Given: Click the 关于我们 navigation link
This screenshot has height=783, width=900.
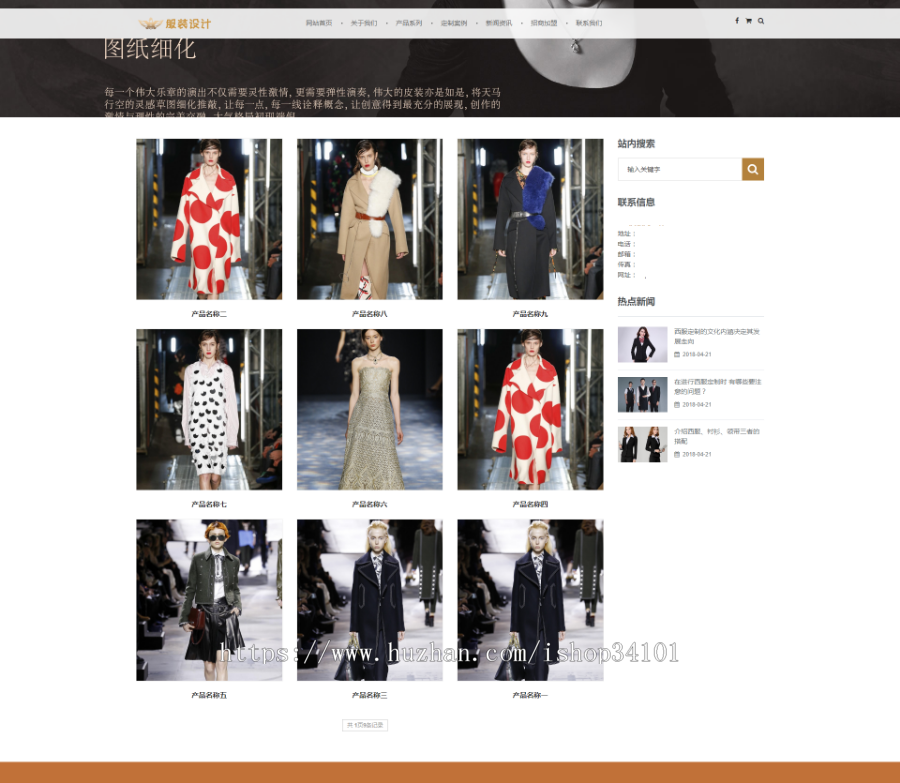Looking at the screenshot, I should (364, 21).
